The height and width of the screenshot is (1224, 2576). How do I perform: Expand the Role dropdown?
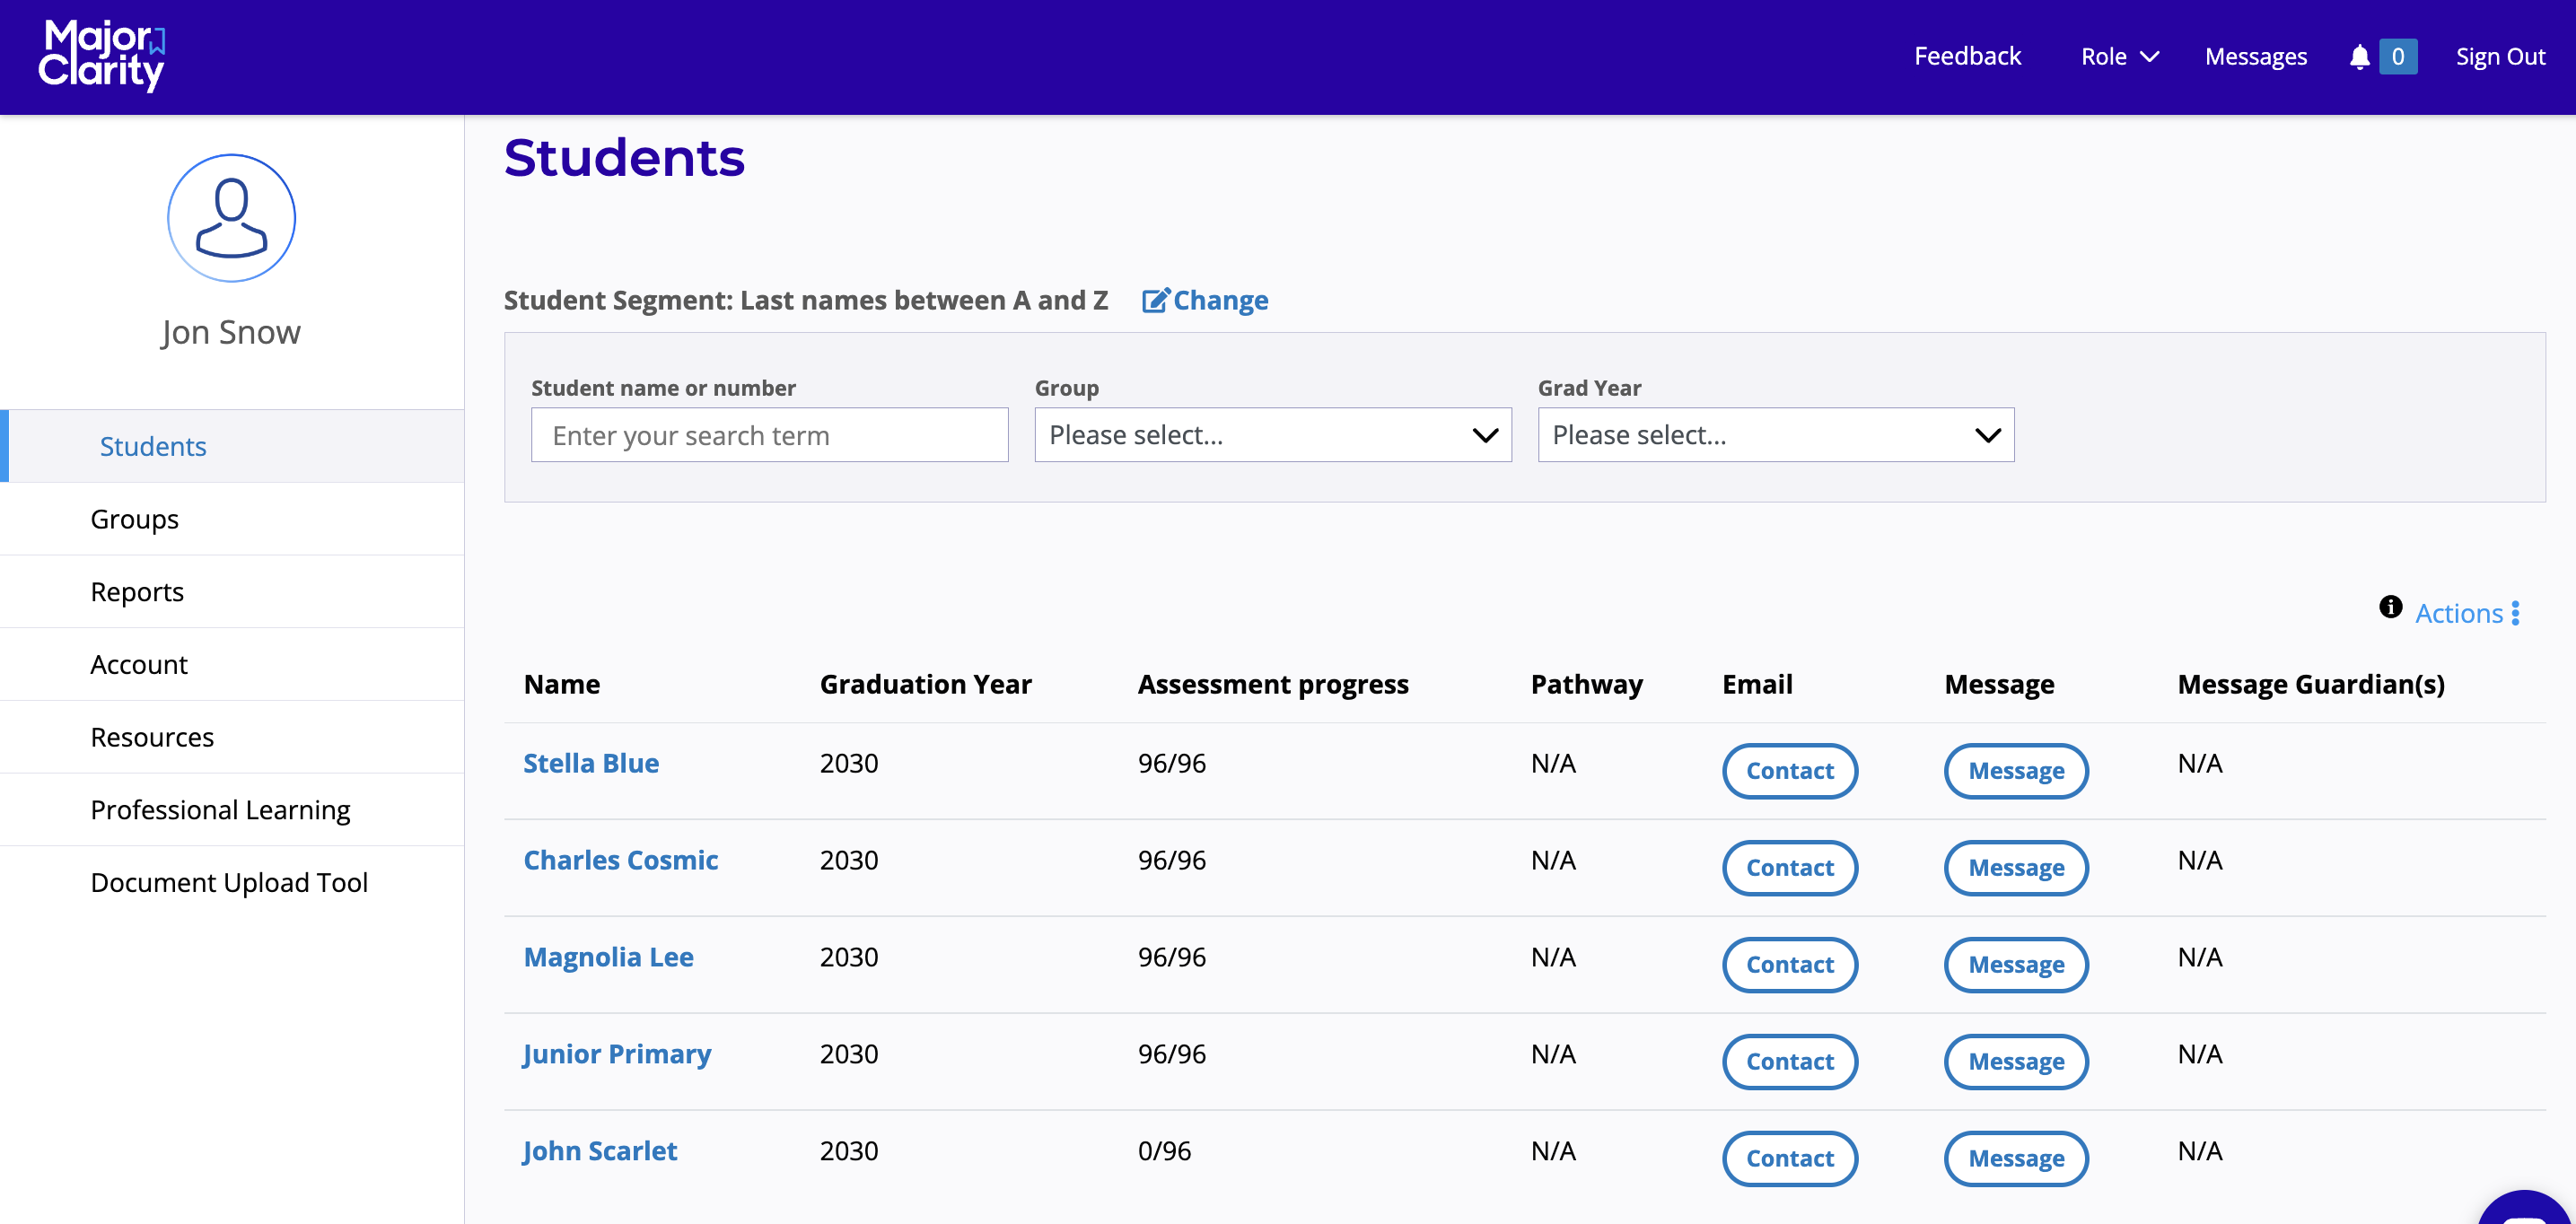point(2119,57)
